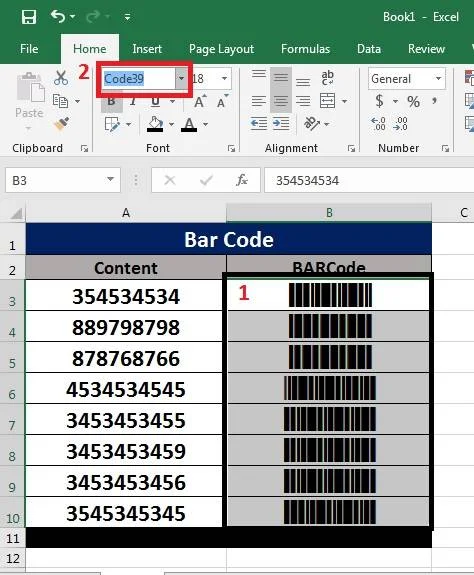Open the text Orientation options
474x575 pixels.
pyautogui.click(x=316, y=124)
